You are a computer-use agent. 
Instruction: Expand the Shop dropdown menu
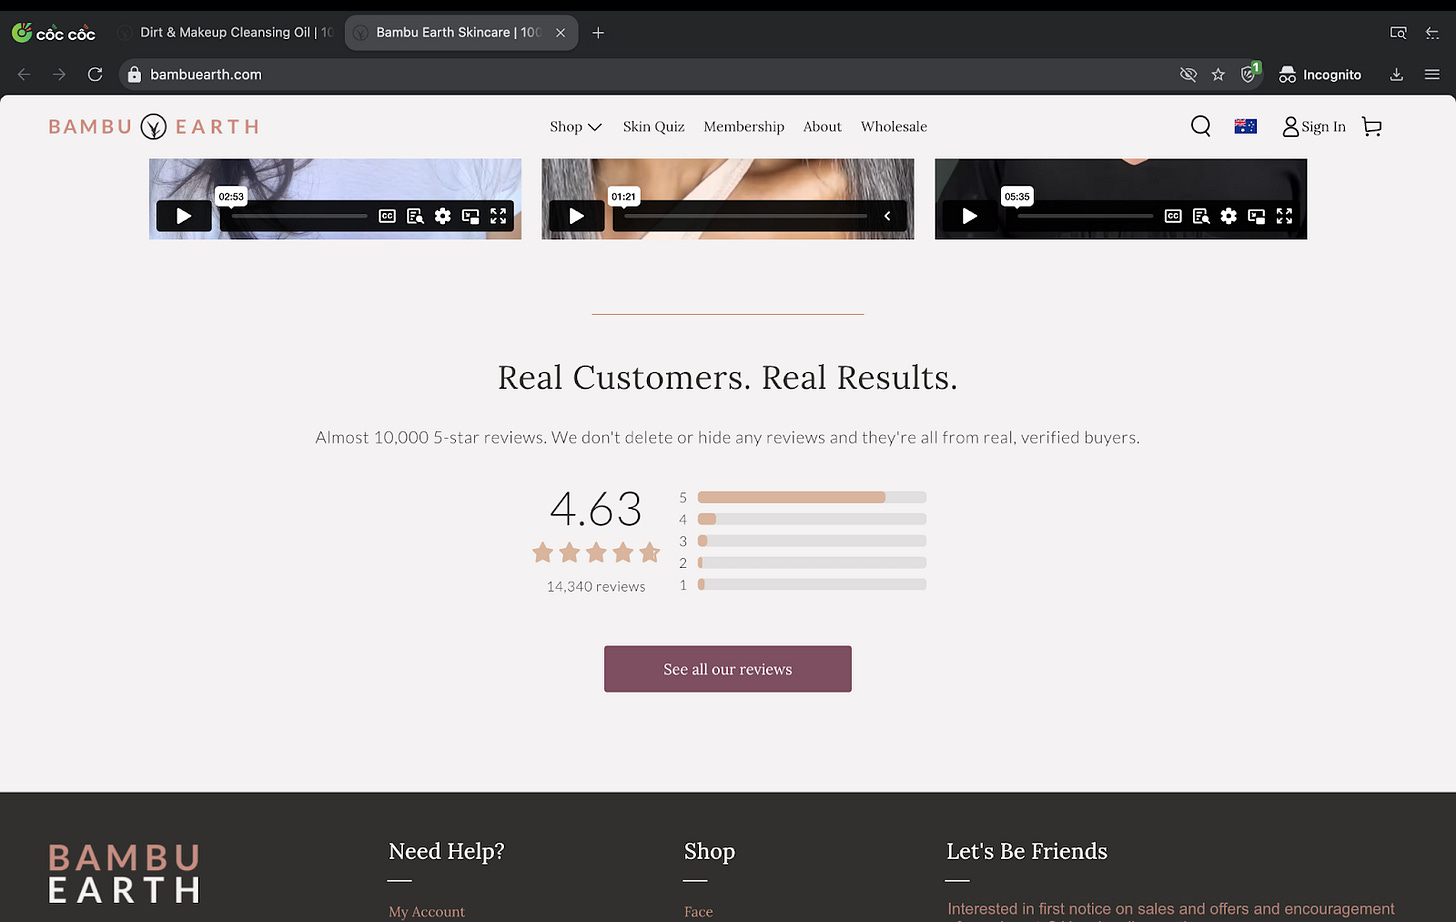click(575, 126)
